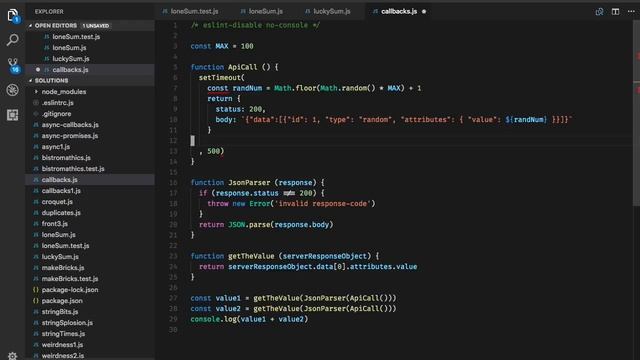Open the editor more actions menu

pos(631,11)
